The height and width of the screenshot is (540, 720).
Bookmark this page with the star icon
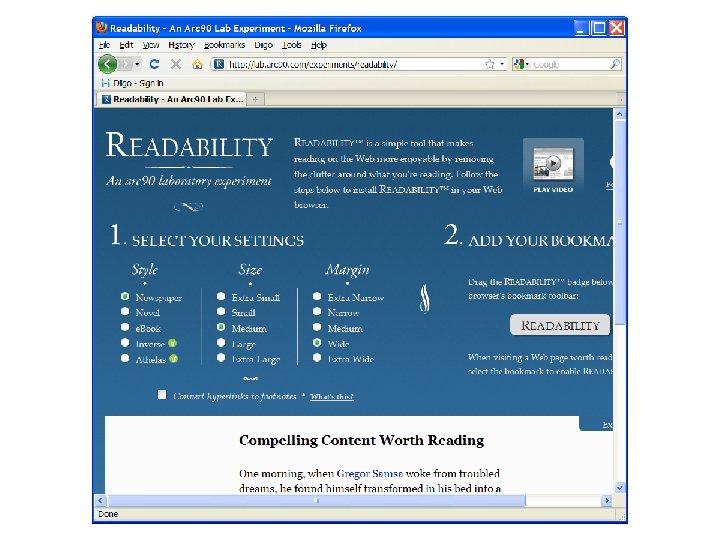point(490,64)
